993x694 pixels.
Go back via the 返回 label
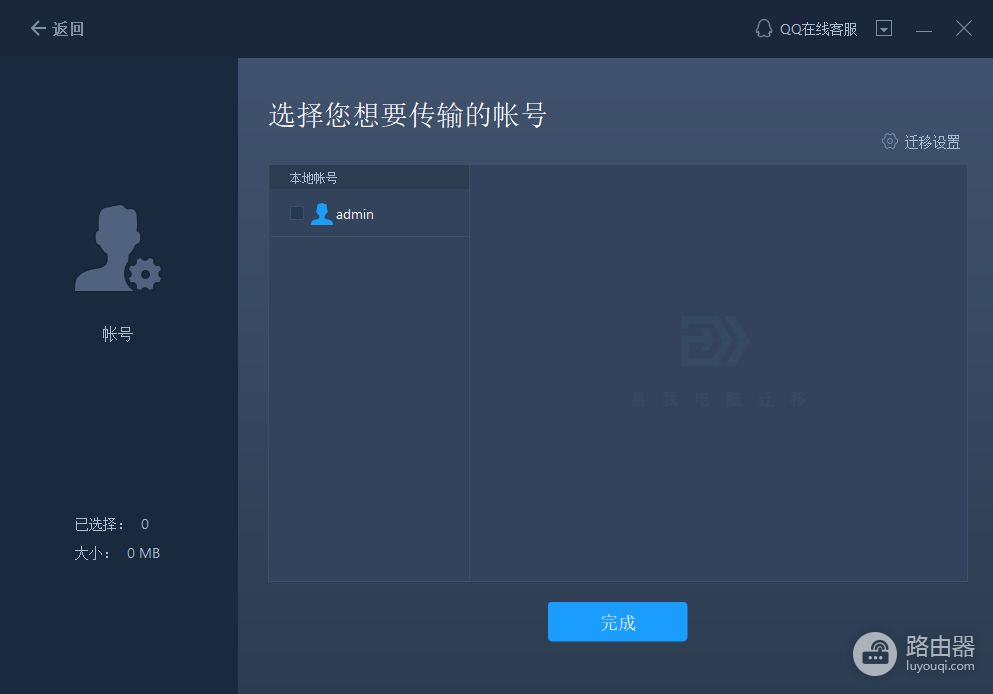tap(68, 29)
